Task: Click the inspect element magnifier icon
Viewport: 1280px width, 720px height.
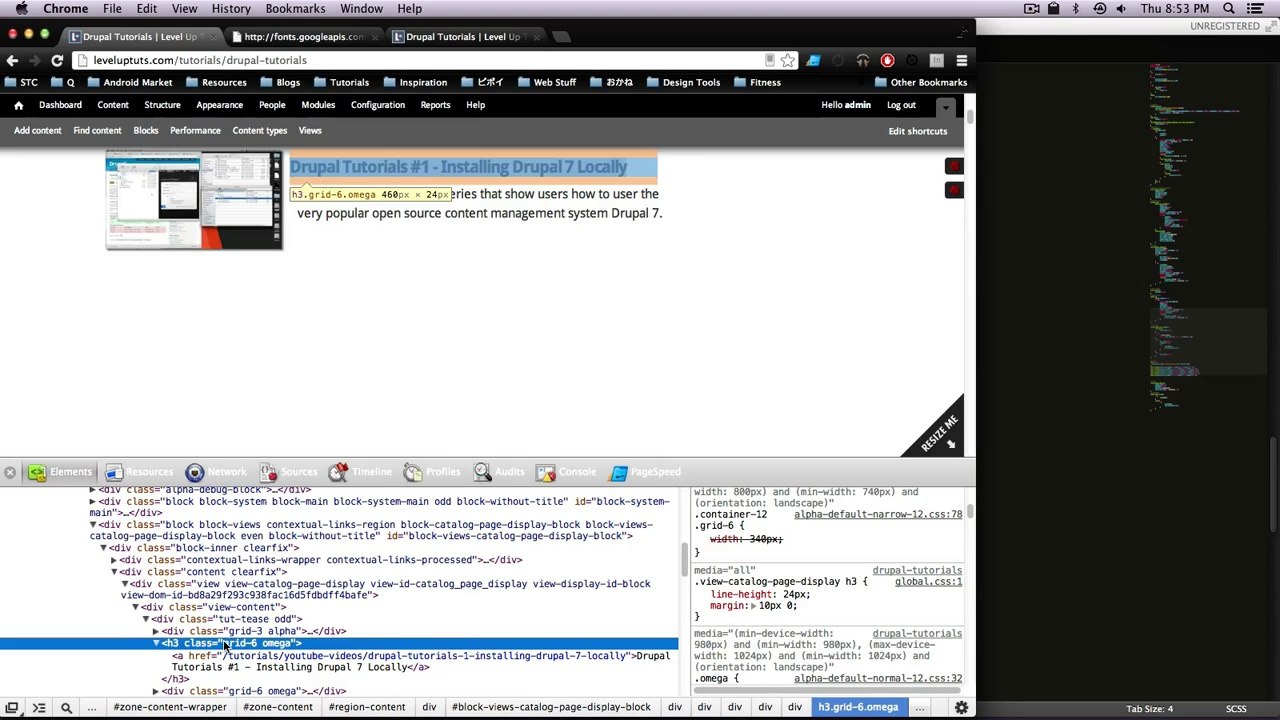Action: pyautogui.click(x=66, y=708)
